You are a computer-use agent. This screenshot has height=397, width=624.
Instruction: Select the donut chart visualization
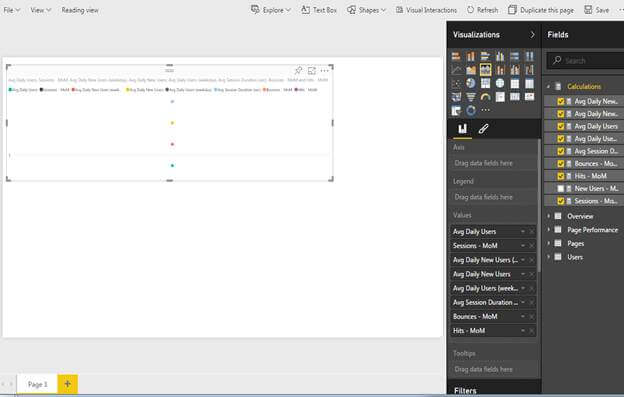471,110
